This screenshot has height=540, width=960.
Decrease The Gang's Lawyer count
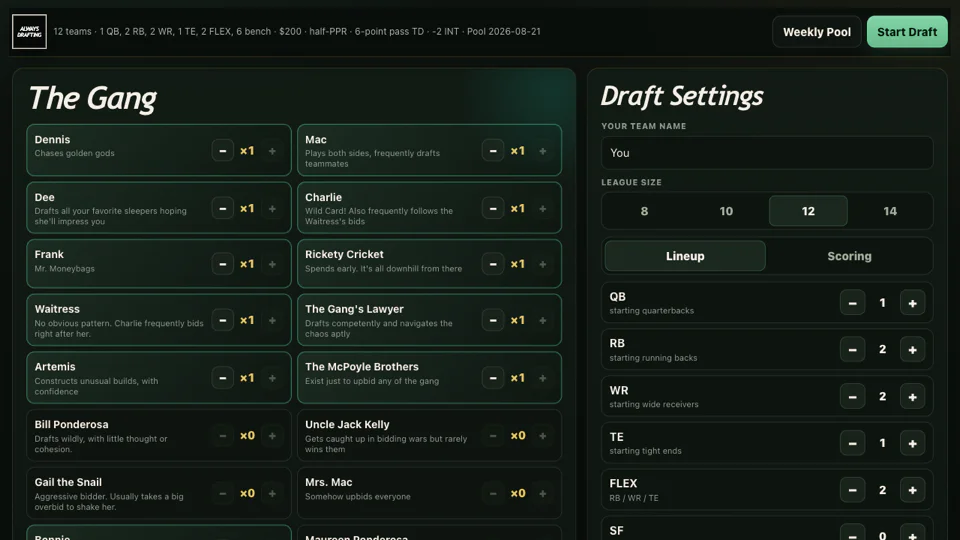[493, 320]
